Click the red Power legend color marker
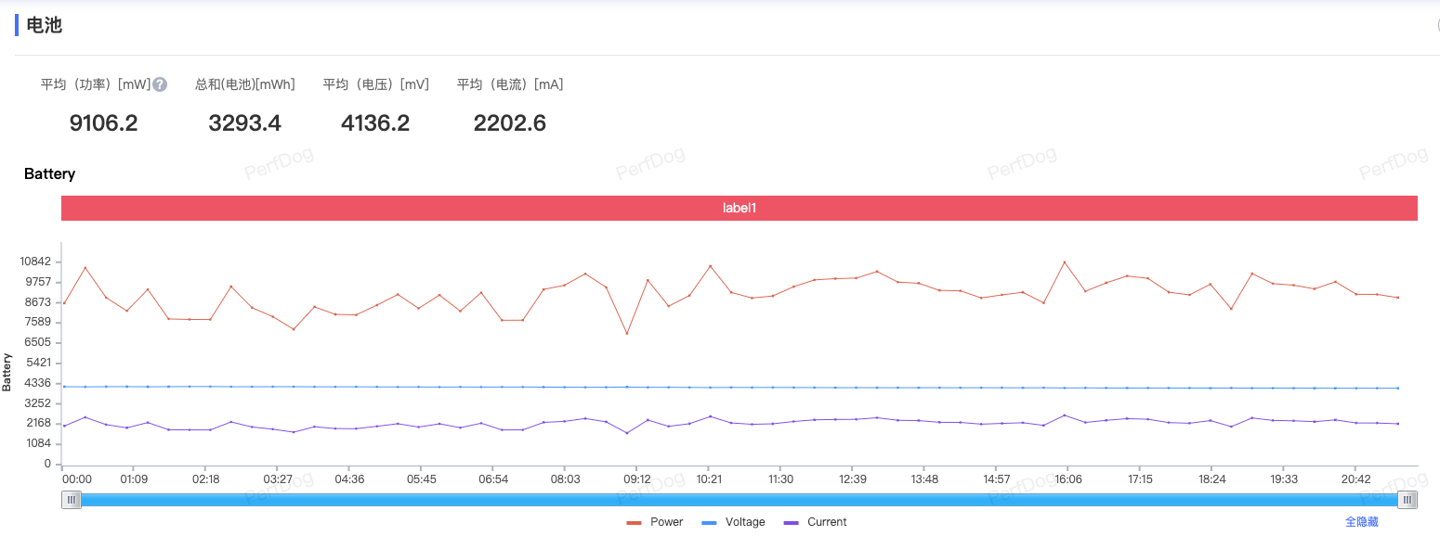Image resolution: width=1440 pixels, height=536 pixels. click(x=634, y=523)
